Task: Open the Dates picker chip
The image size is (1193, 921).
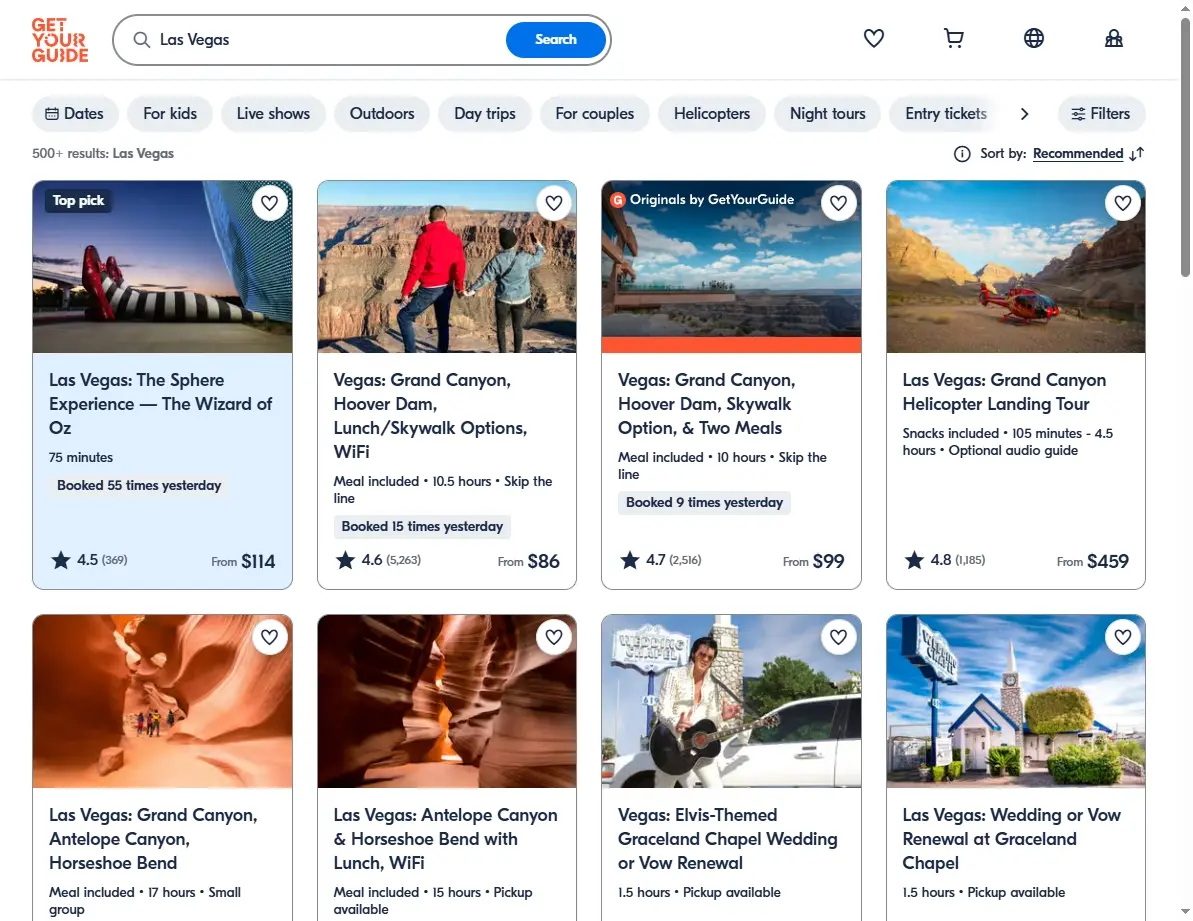Action: [75, 114]
